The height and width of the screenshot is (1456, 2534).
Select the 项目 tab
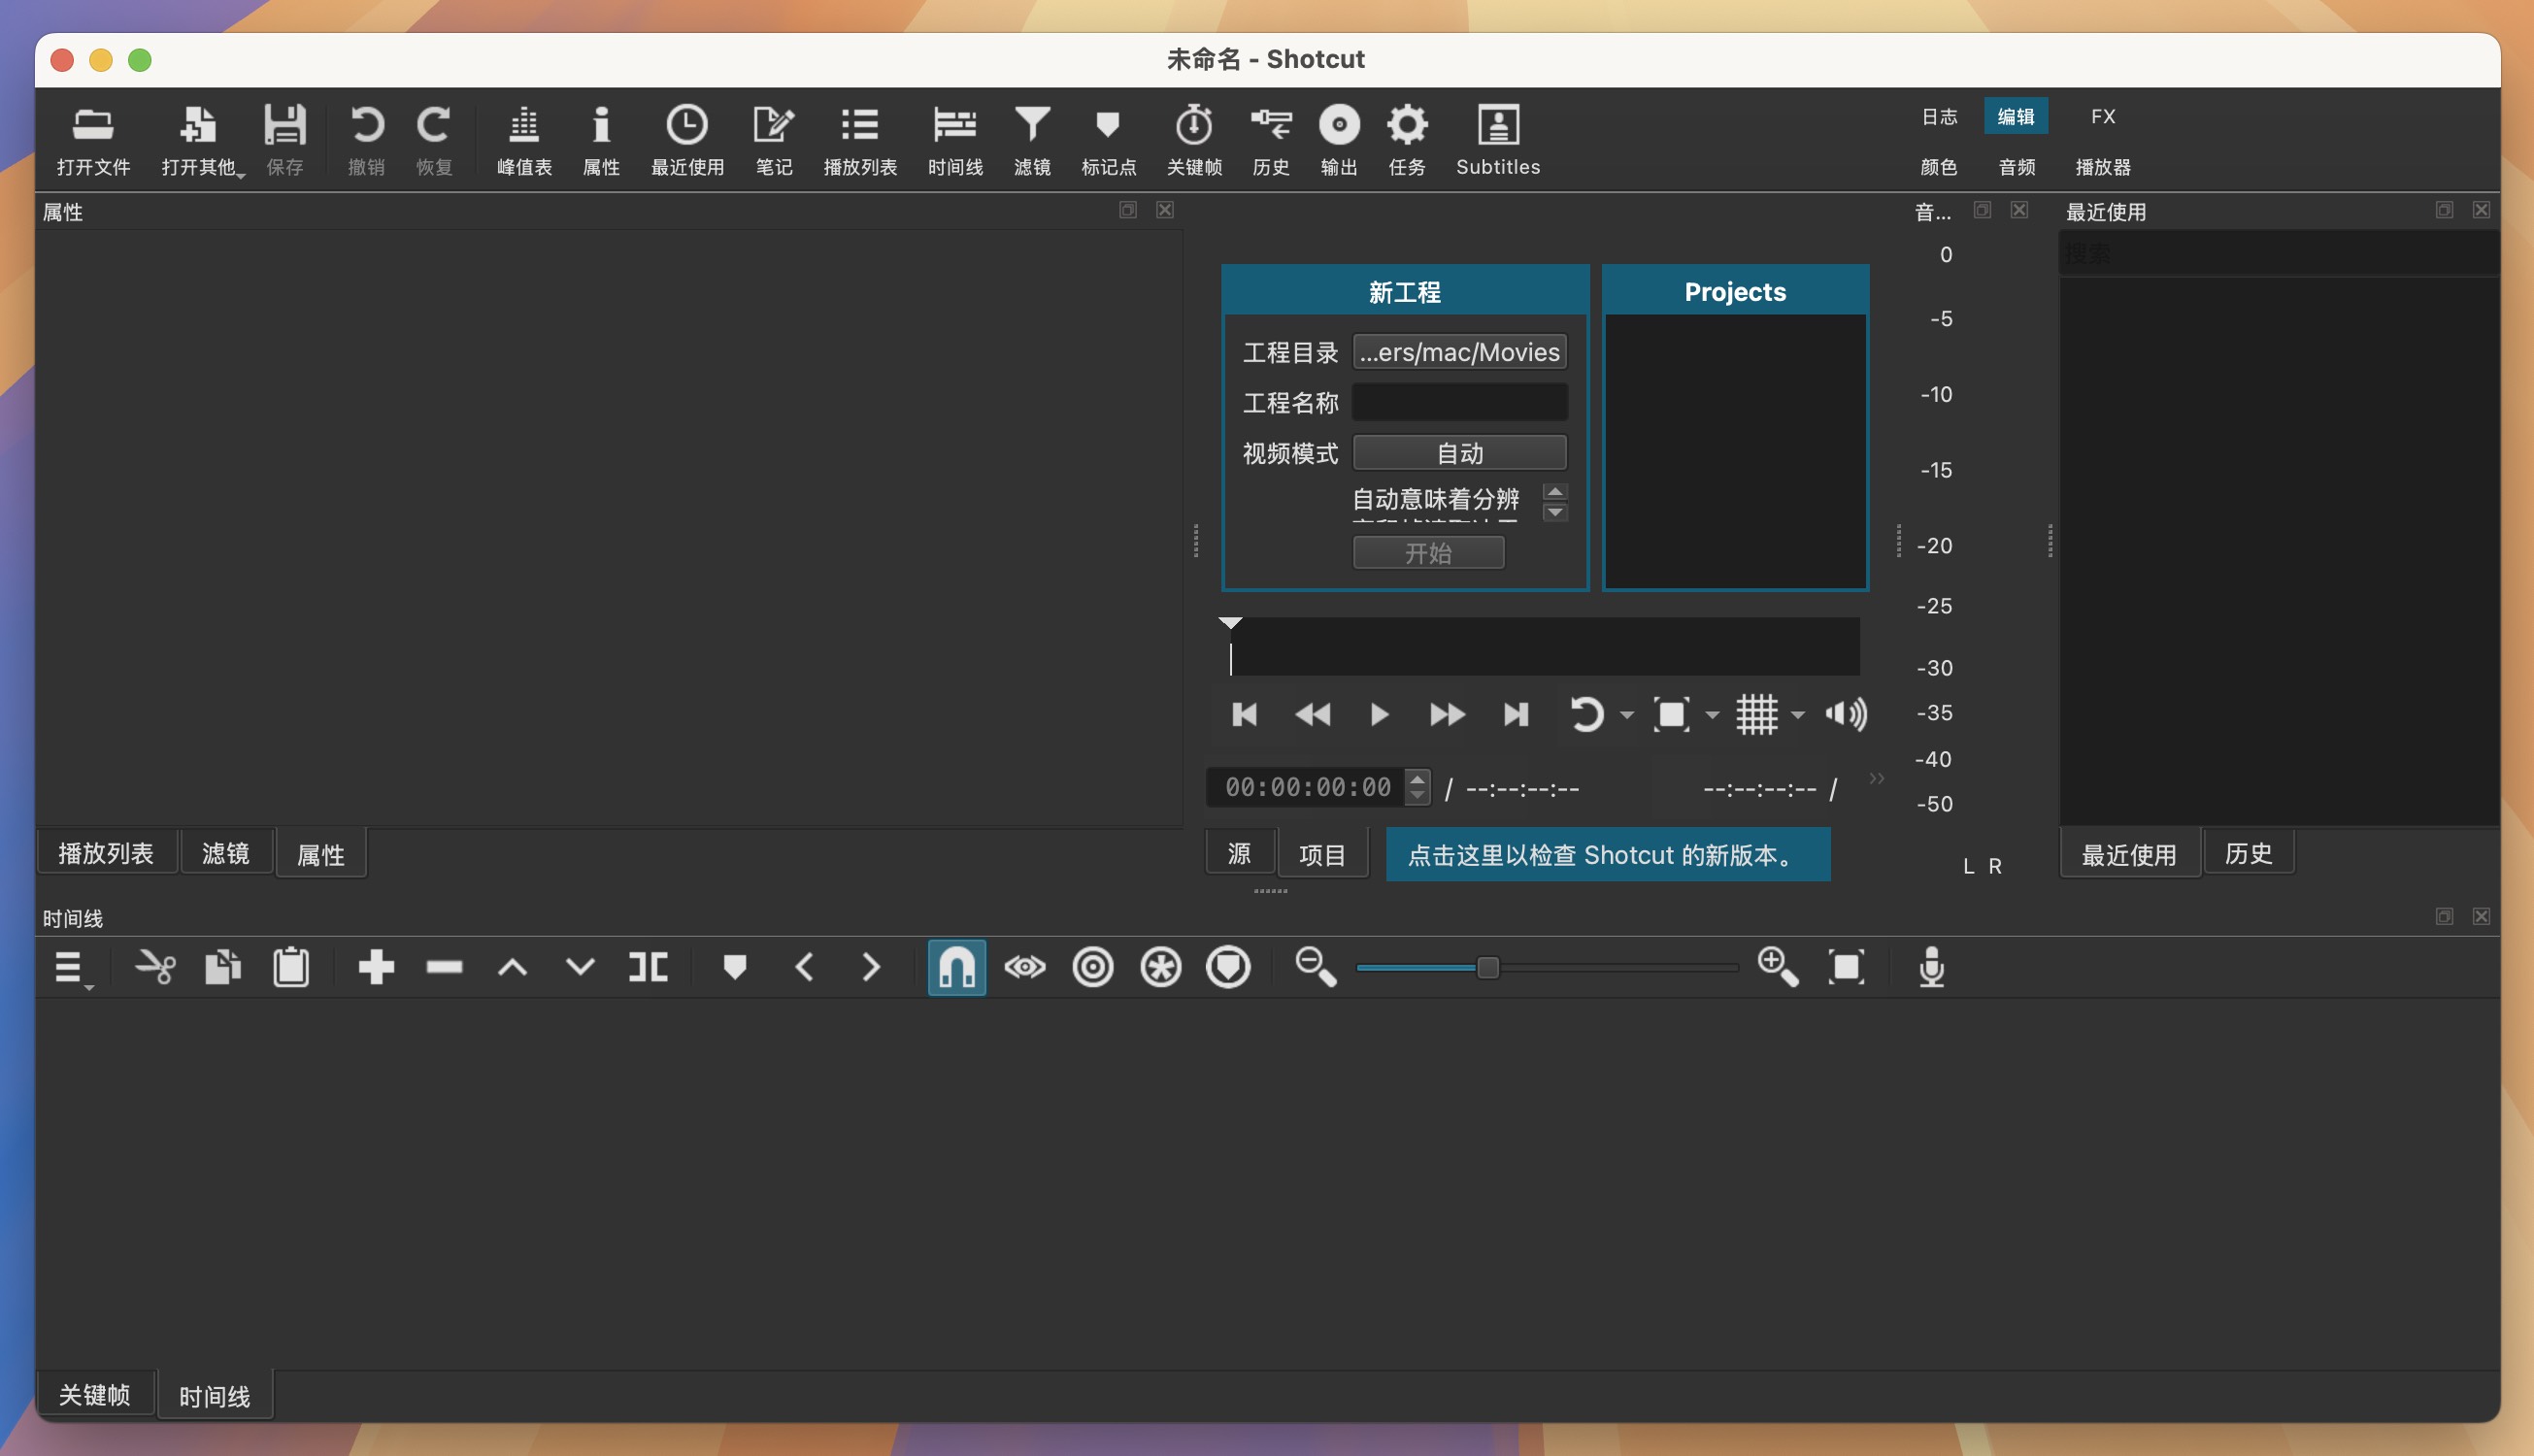tap(1322, 854)
